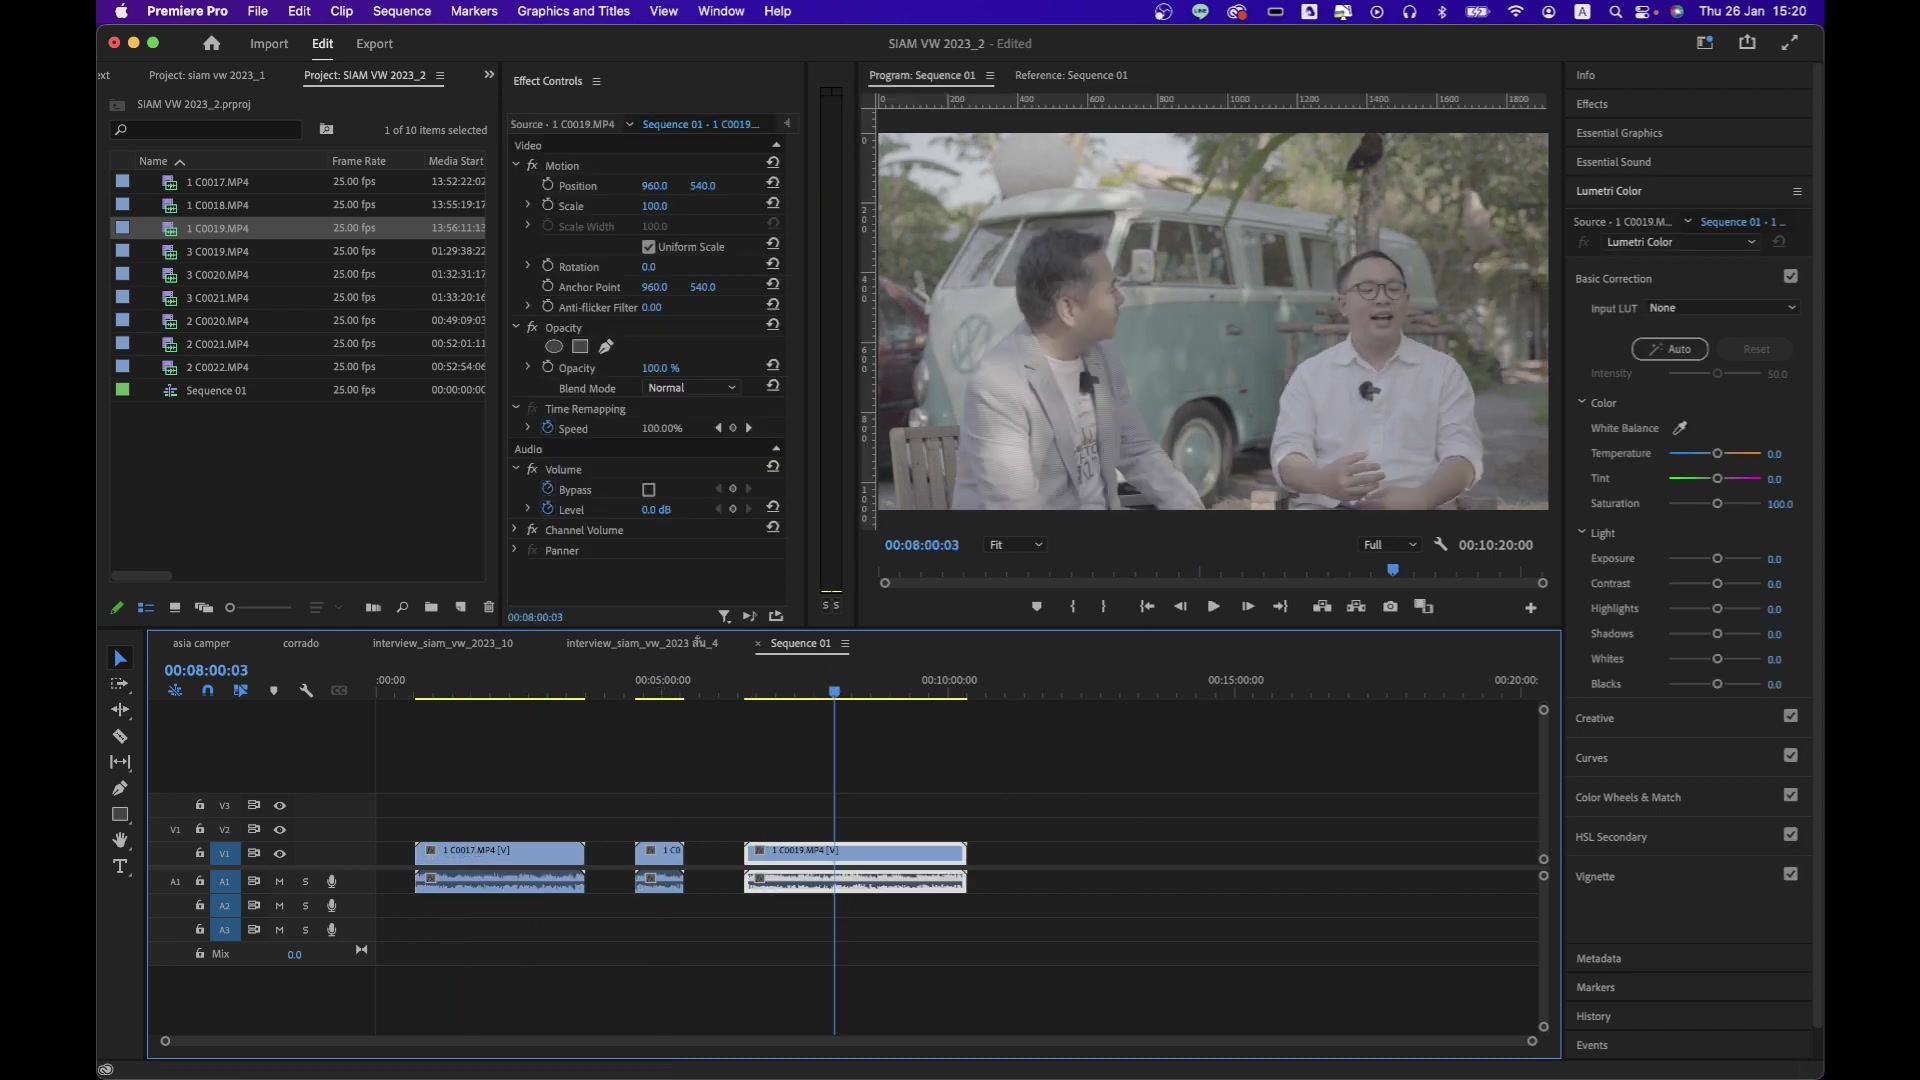
Task: Toggle Snap in Timeline magnet icon
Action: click(x=207, y=690)
